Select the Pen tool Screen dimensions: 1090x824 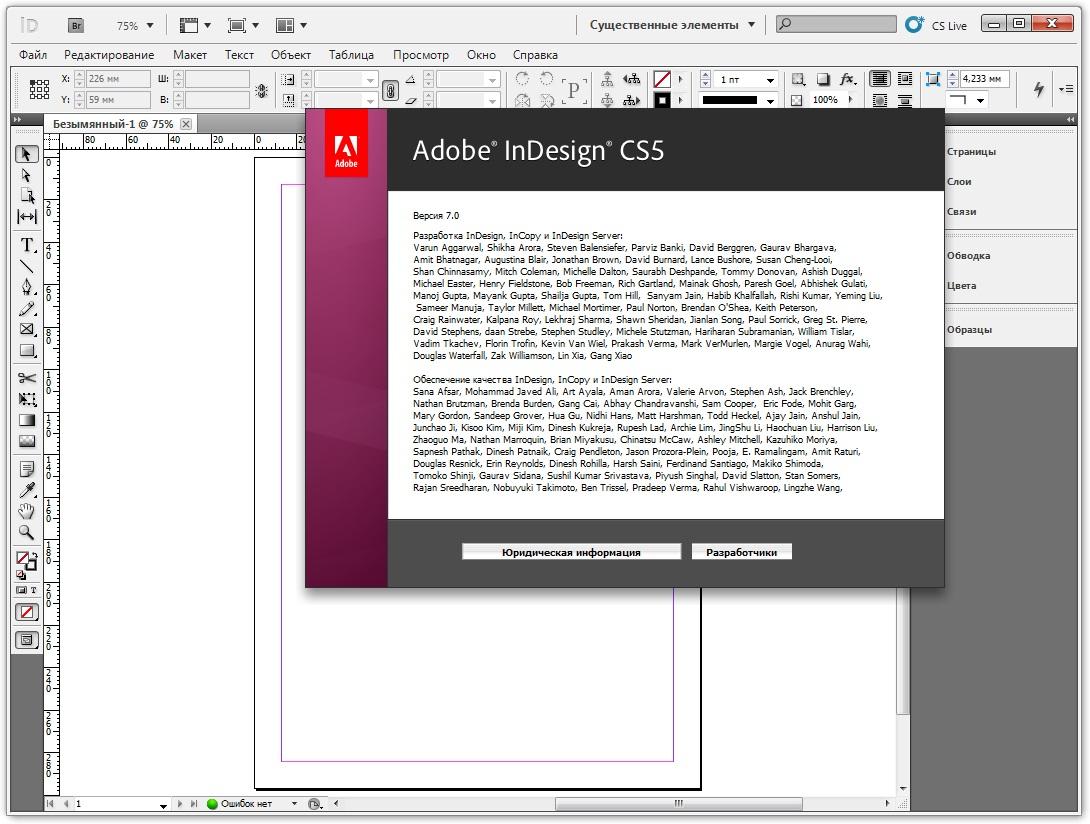tap(26, 286)
